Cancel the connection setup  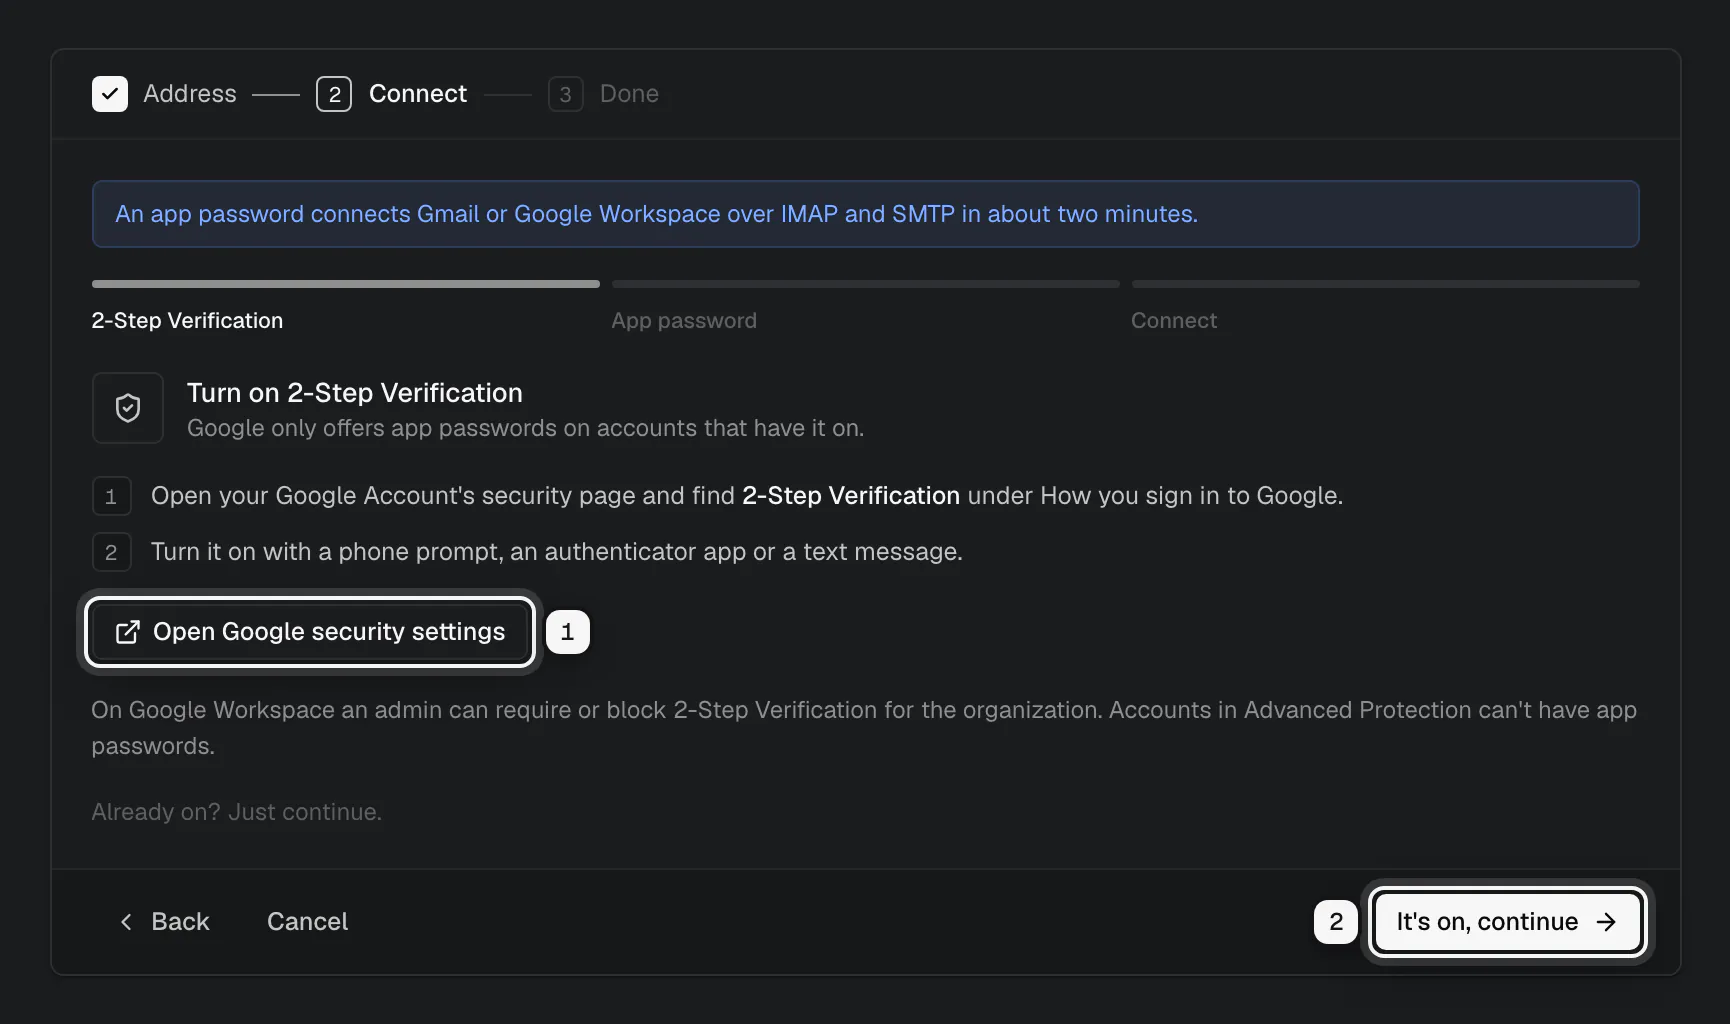(307, 922)
